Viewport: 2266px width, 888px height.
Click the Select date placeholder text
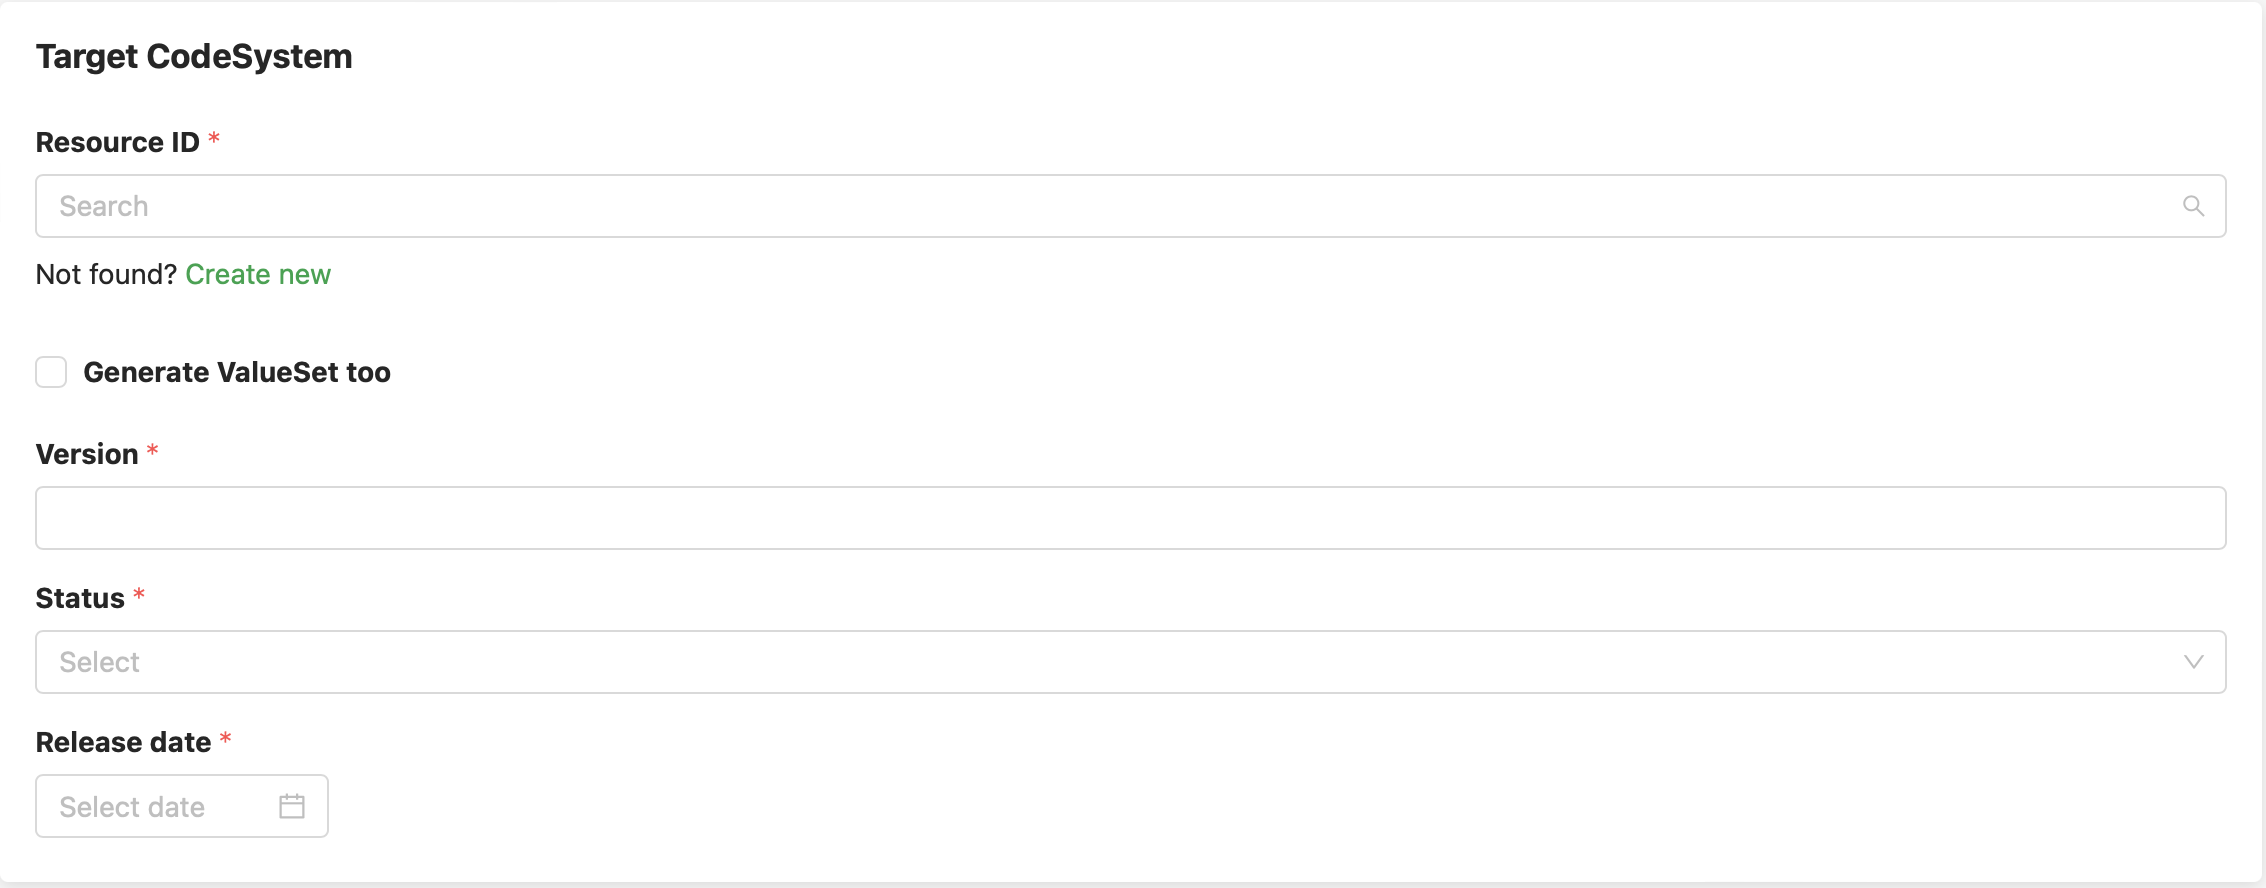(x=132, y=806)
